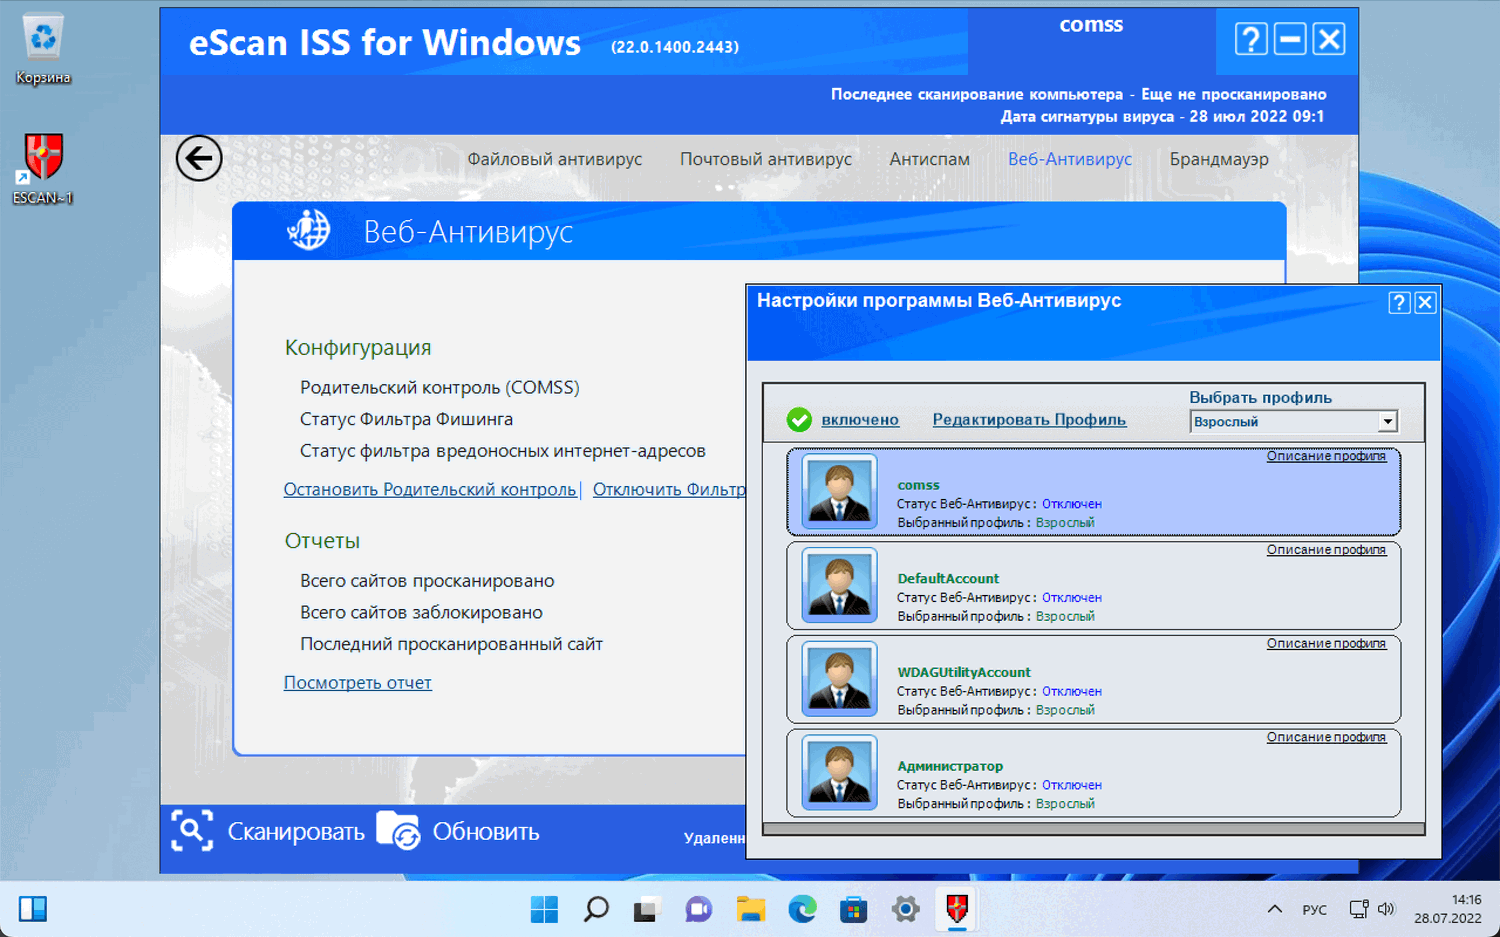This screenshot has height=937, width=1500.
Task: Open taskbar Search
Action: [597, 909]
